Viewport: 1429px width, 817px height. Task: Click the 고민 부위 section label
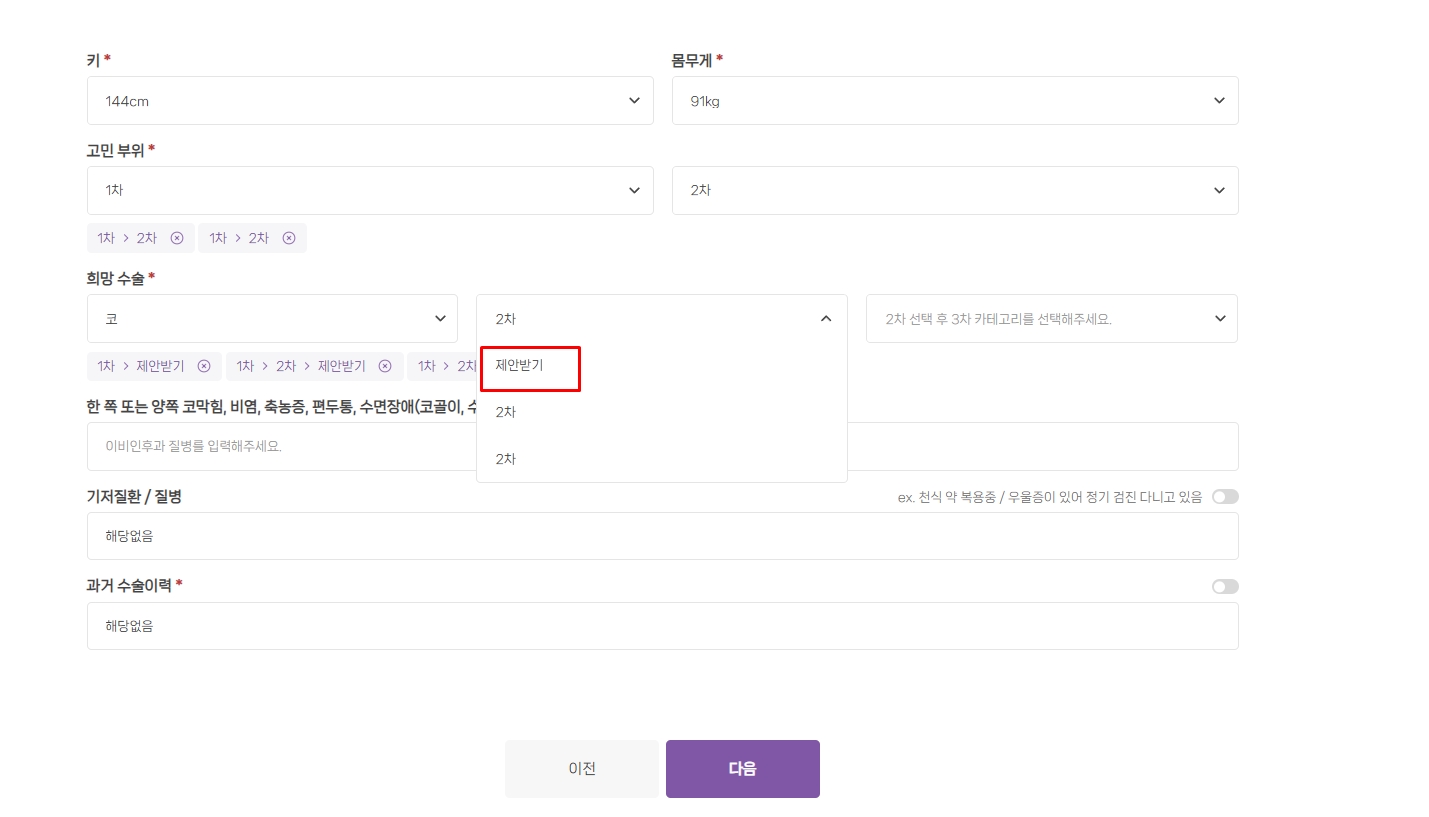tap(116, 150)
